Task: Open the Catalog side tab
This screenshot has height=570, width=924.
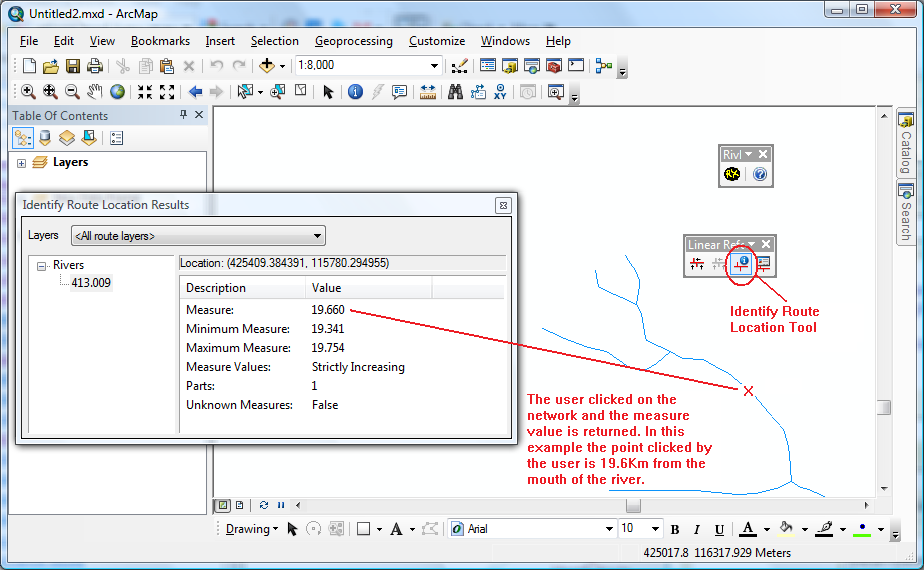Action: [906, 144]
